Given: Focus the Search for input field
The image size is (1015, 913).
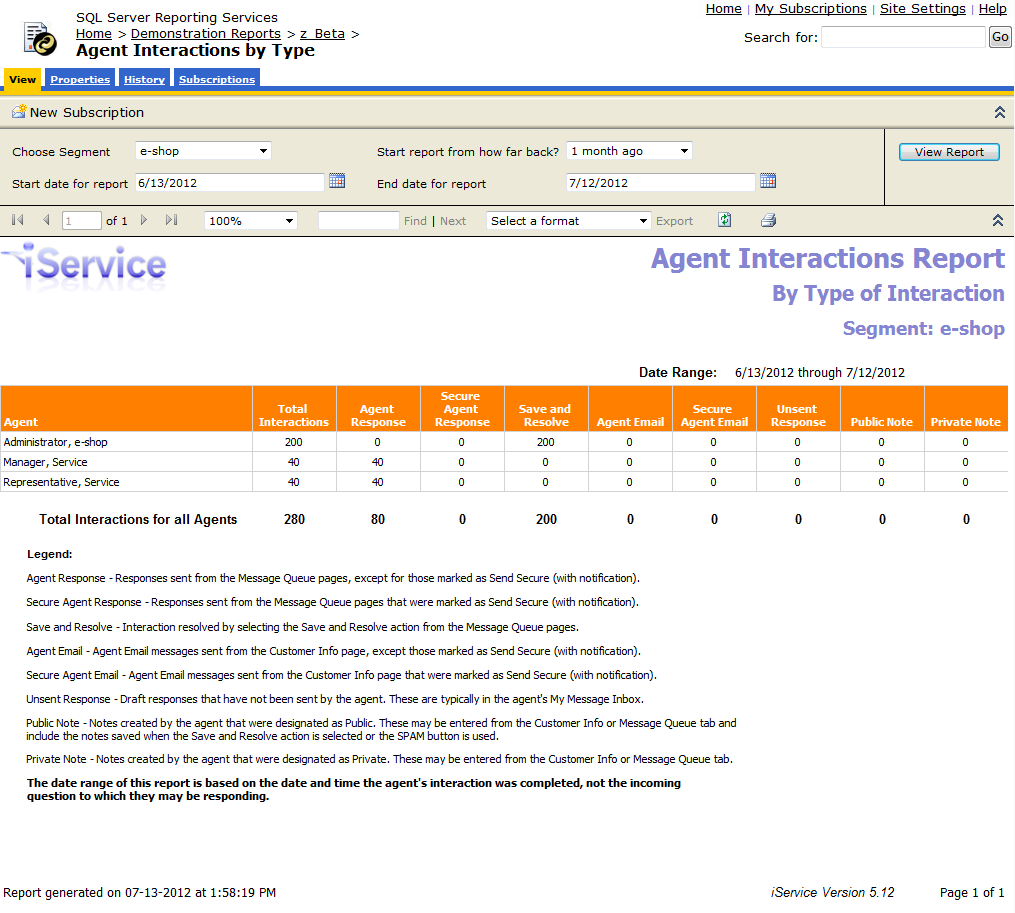Looking at the screenshot, I should (x=904, y=37).
